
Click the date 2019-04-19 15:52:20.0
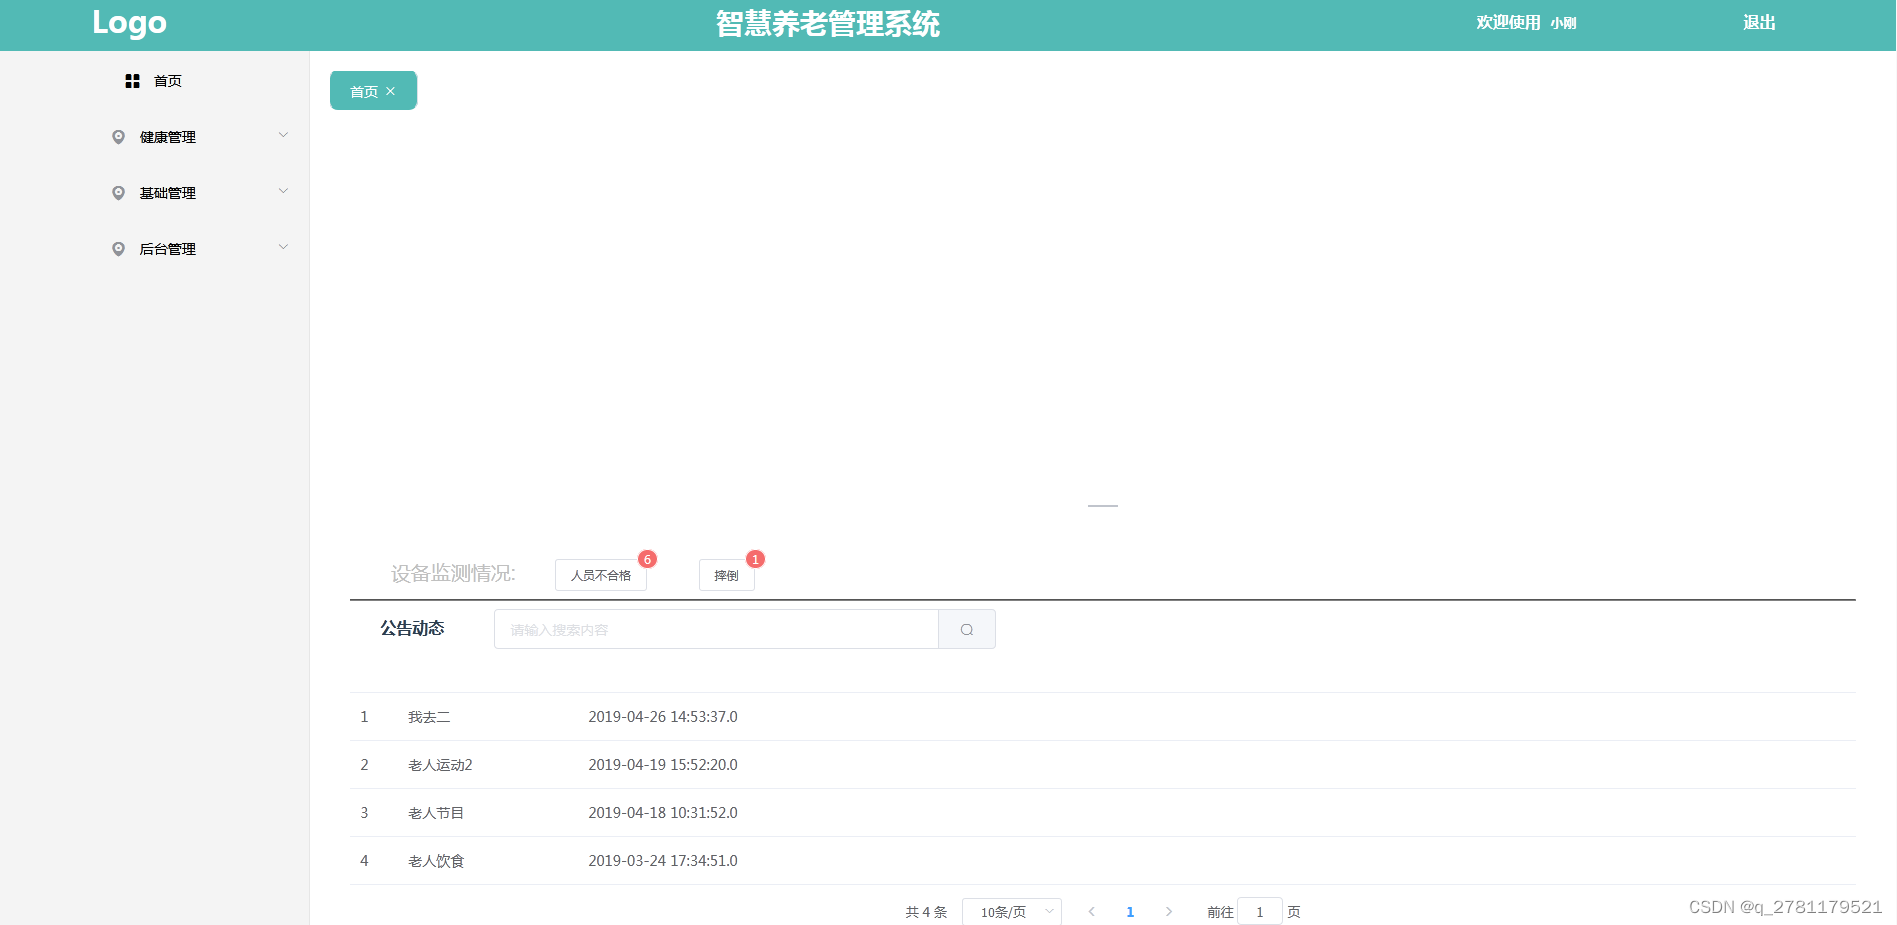(663, 765)
